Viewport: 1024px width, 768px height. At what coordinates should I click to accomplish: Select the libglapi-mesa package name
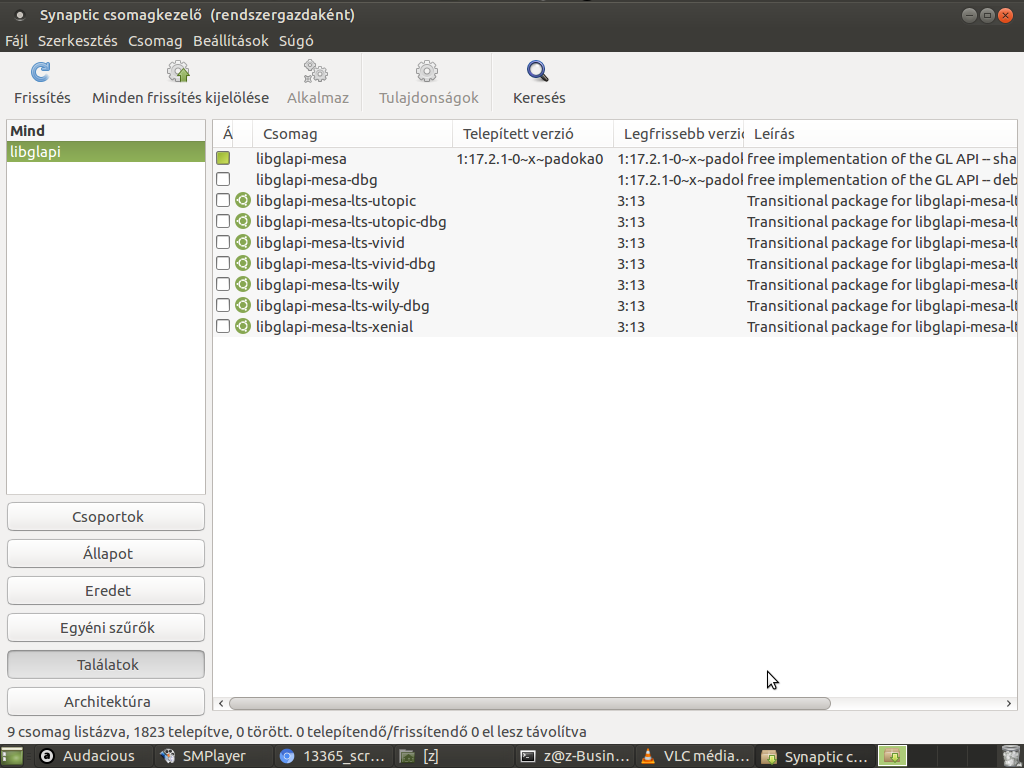coord(301,159)
